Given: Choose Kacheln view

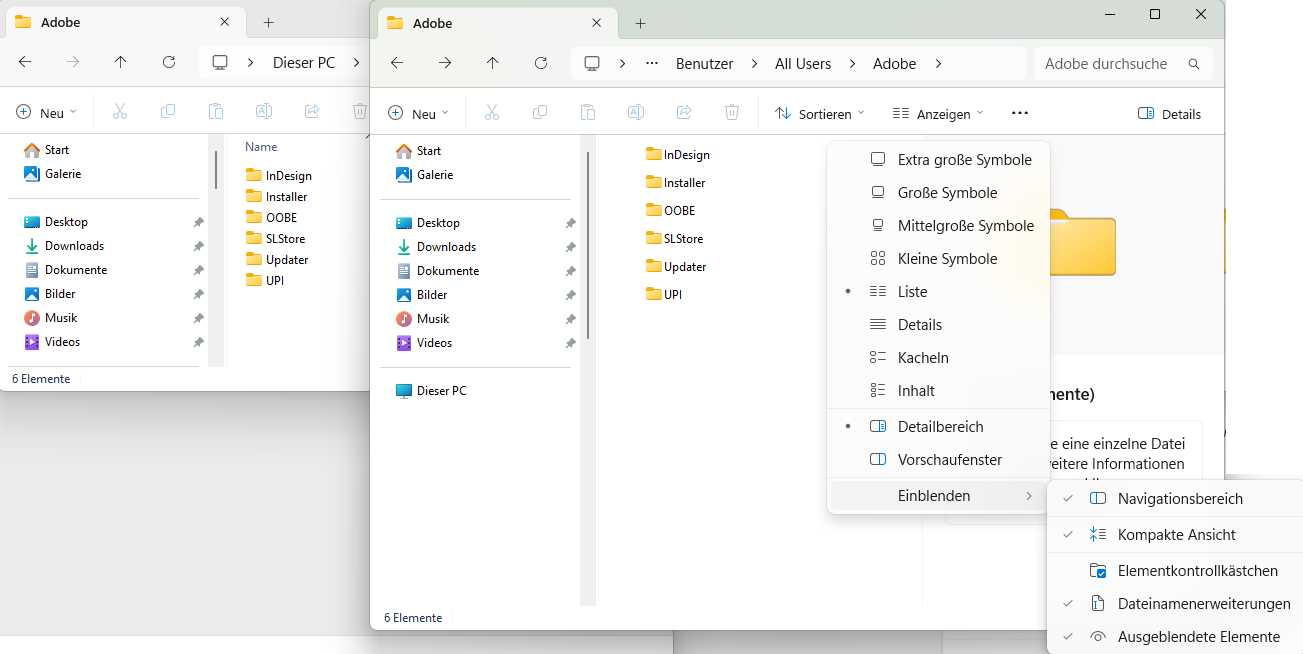Looking at the screenshot, I should click(938, 357).
